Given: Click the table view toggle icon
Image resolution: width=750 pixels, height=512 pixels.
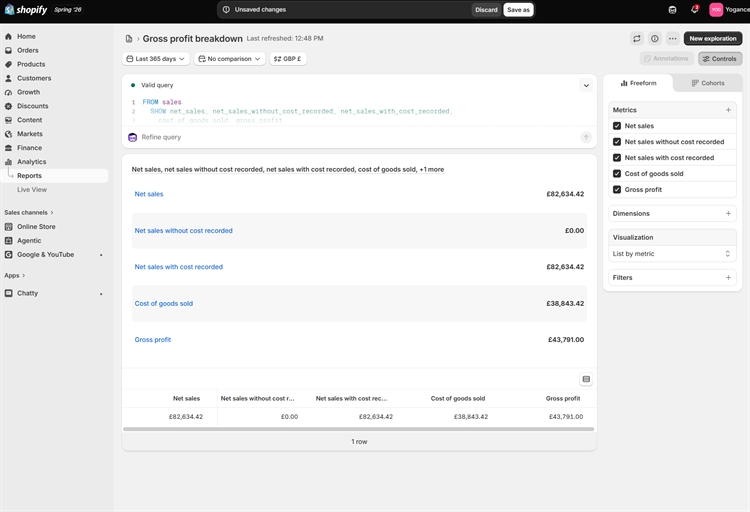Looking at the screenshot, I should [586, 379].
